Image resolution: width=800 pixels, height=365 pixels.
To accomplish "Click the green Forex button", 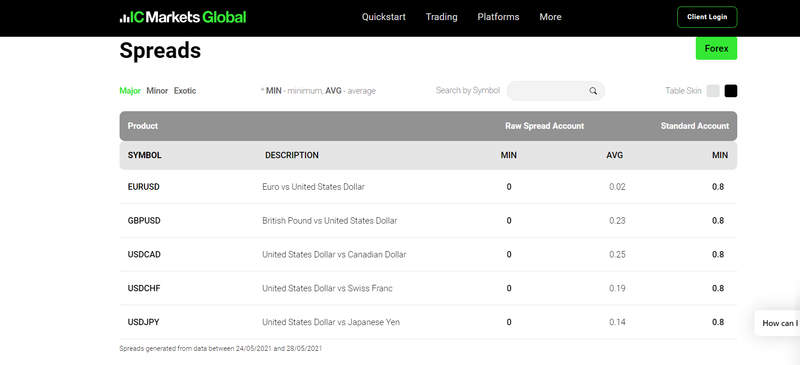I will 716,48.
